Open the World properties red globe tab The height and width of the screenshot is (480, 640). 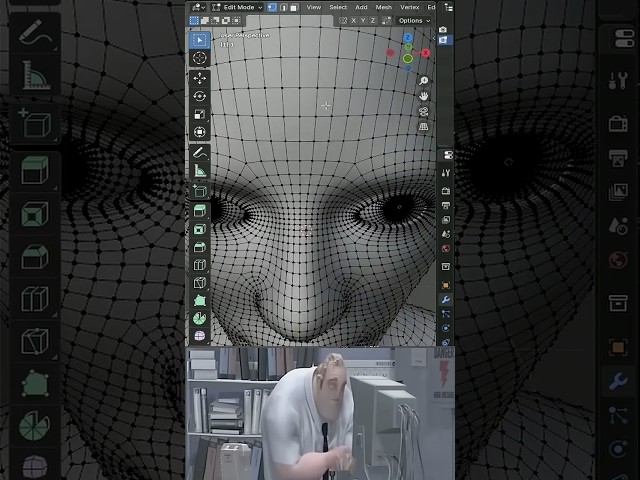[446, 249]
